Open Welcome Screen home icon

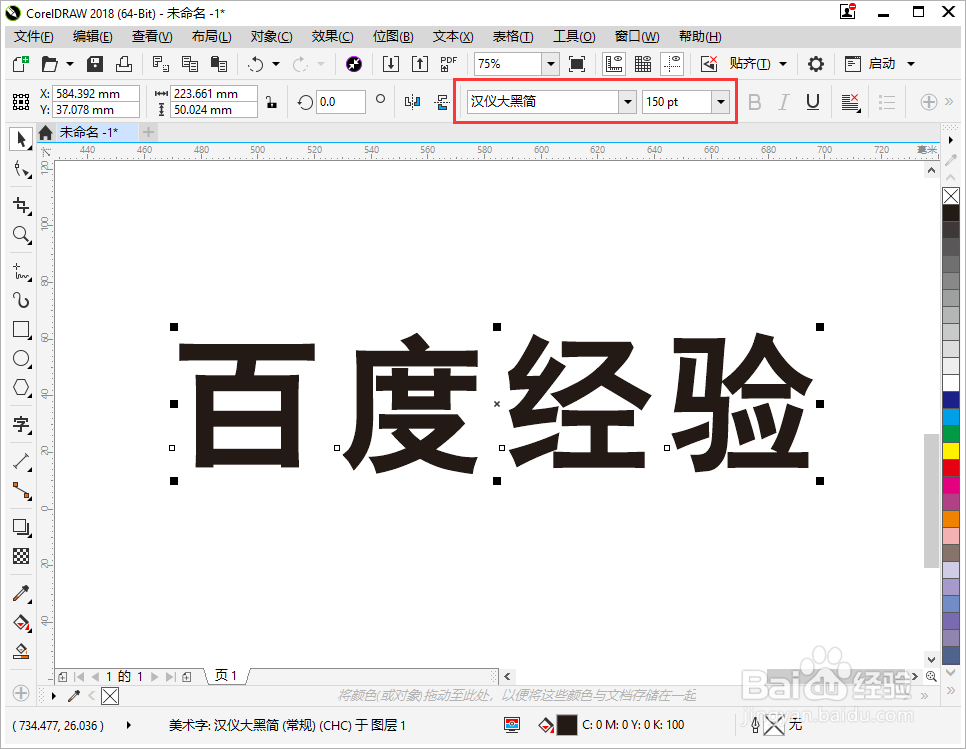45,132
